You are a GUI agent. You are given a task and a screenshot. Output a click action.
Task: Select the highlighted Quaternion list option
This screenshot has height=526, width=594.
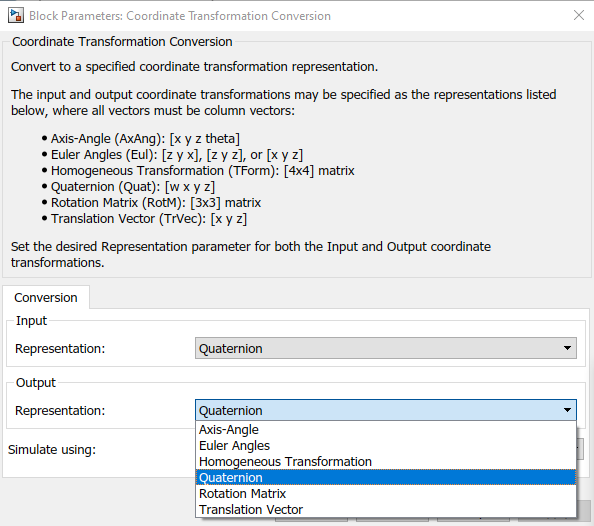(x=386, y=477)
